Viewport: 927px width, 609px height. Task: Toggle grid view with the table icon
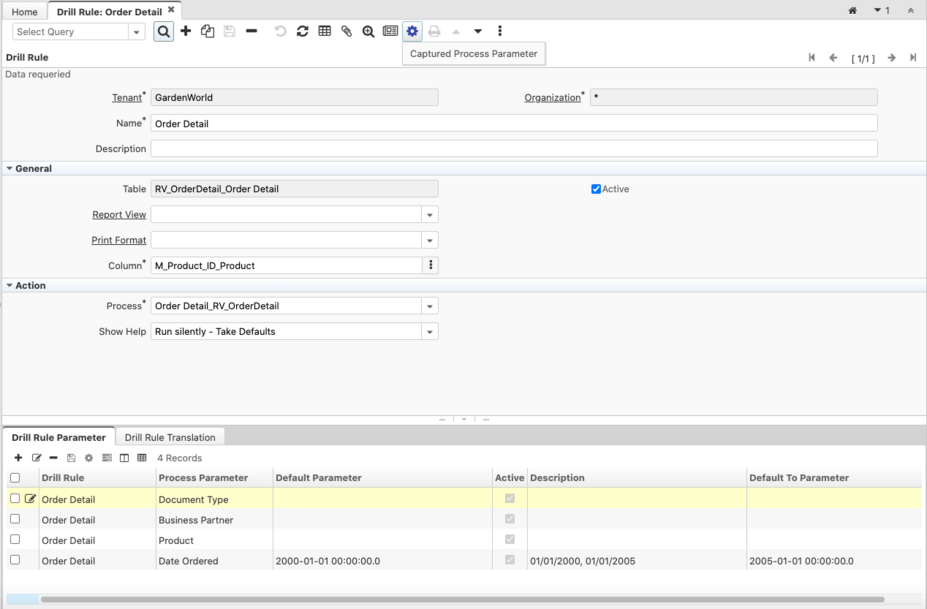coord(325,31)
